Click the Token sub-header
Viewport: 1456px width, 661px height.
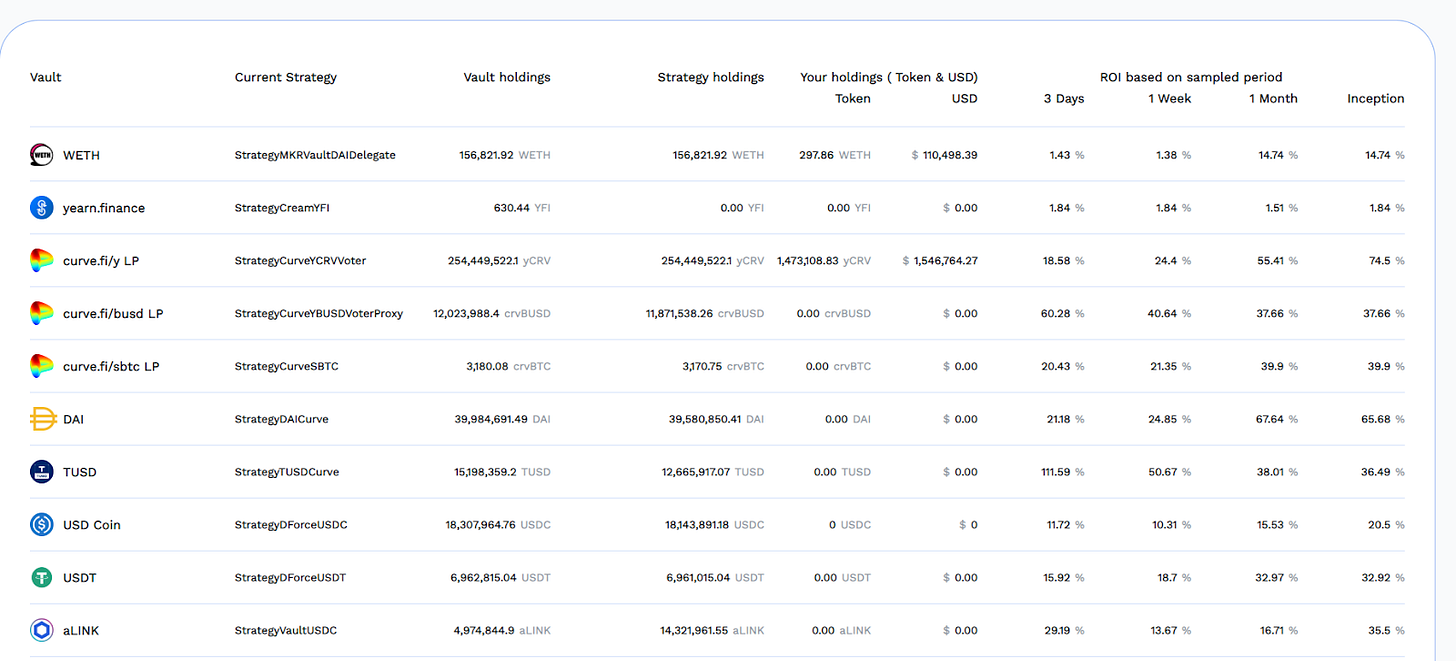(x=853, y=98)
